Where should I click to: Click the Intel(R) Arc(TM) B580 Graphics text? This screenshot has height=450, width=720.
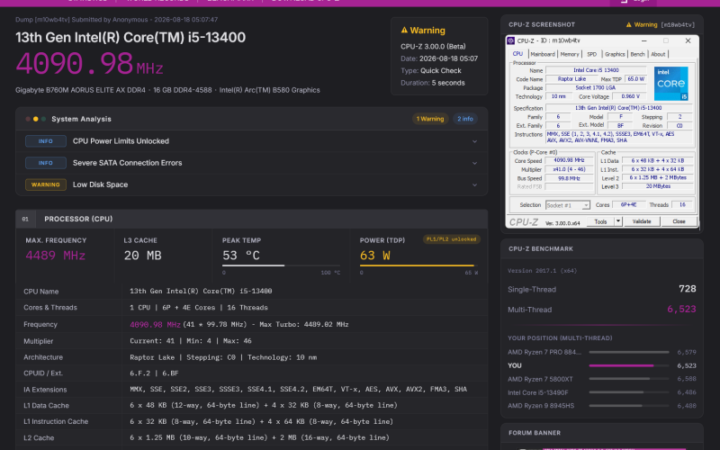pyautogui.click(x=270, y=90)
